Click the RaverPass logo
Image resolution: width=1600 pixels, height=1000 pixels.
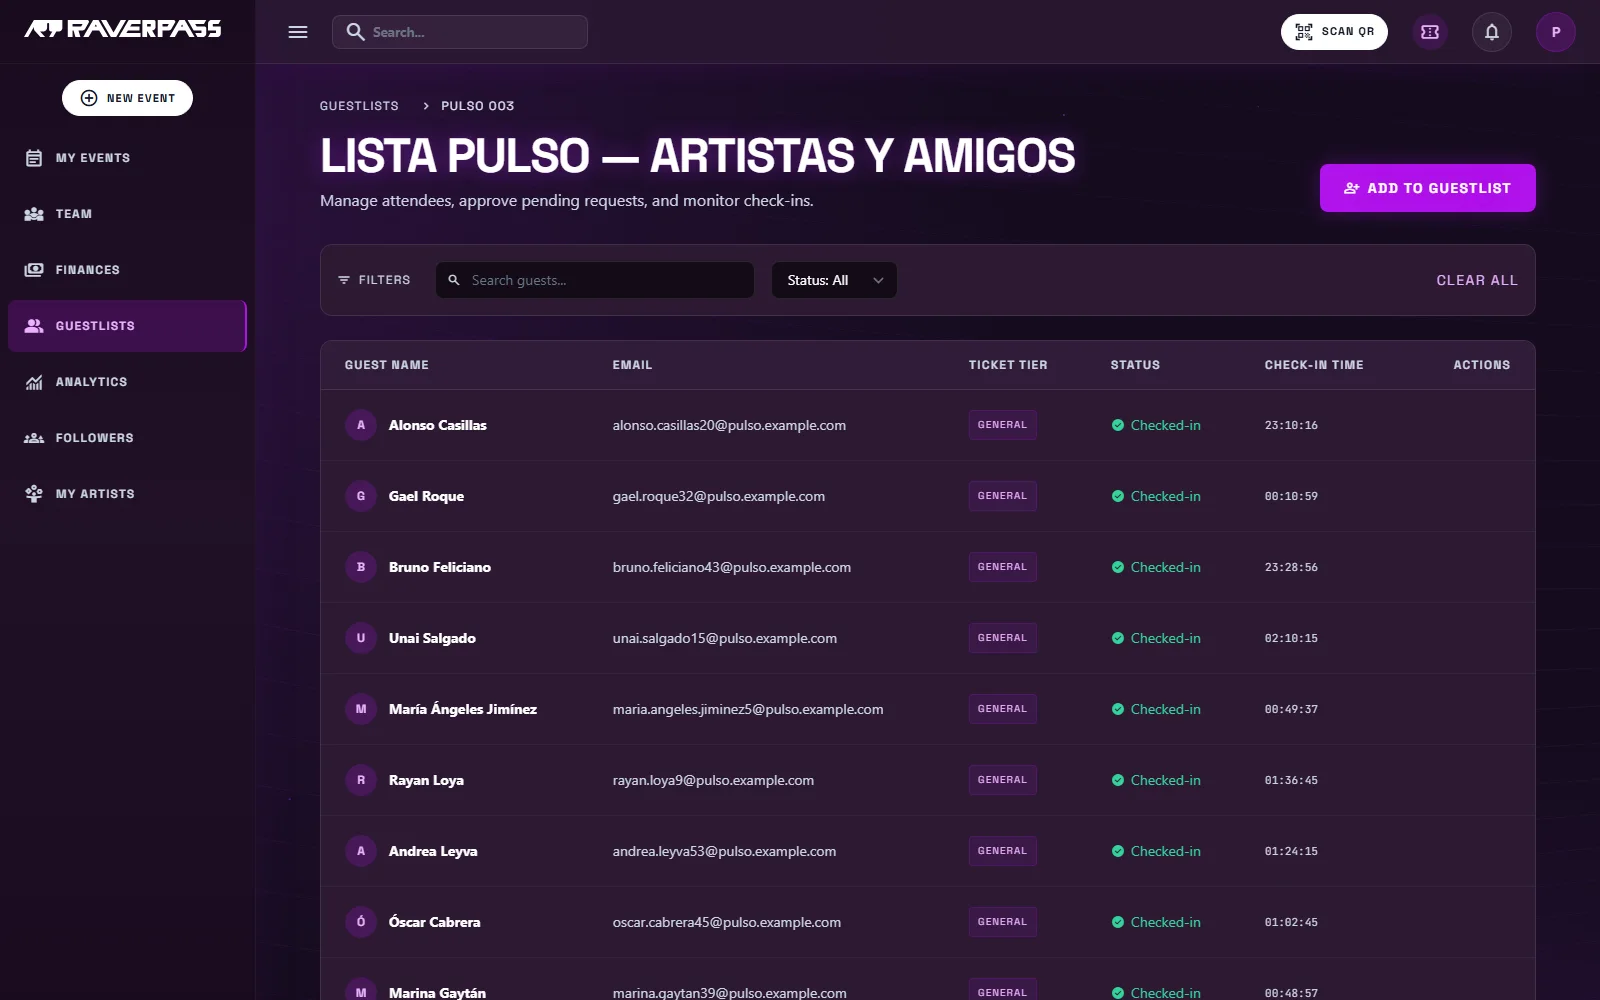pos(123,29)
